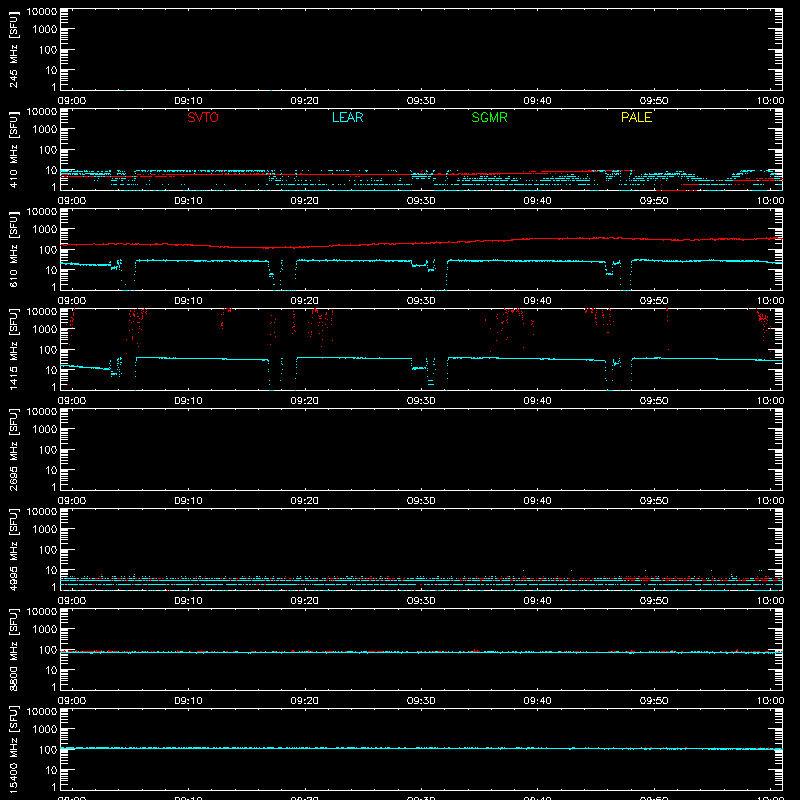Click 09:00 label below the 610 MHz panel
800x800 pixels.
click(x=71, y=301)
